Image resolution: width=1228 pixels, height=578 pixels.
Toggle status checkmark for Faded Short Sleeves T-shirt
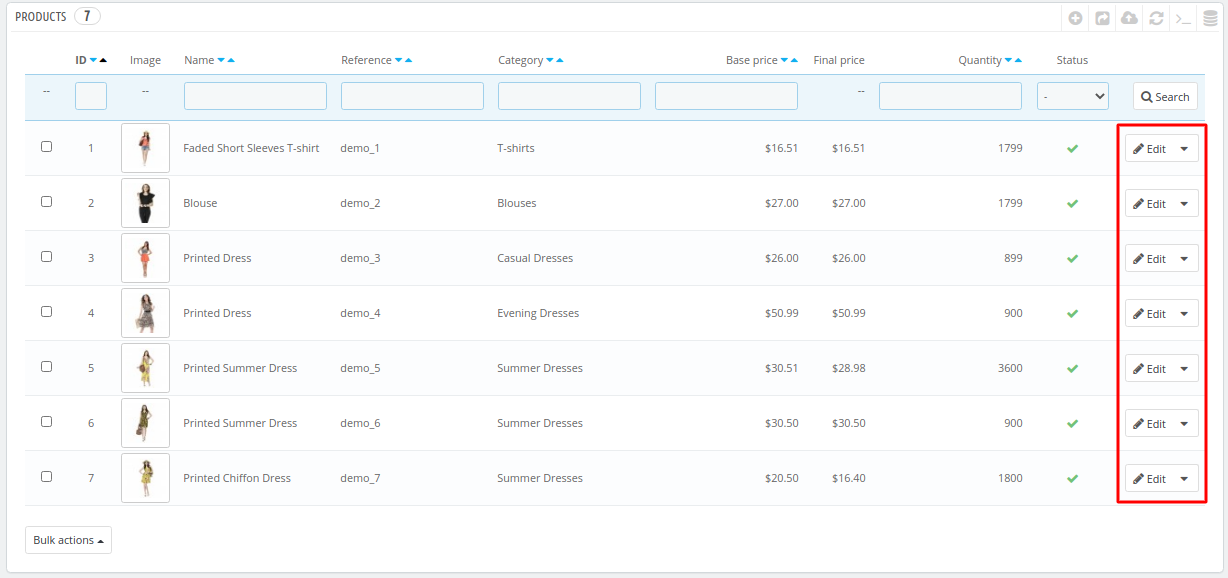point(1072,148)
